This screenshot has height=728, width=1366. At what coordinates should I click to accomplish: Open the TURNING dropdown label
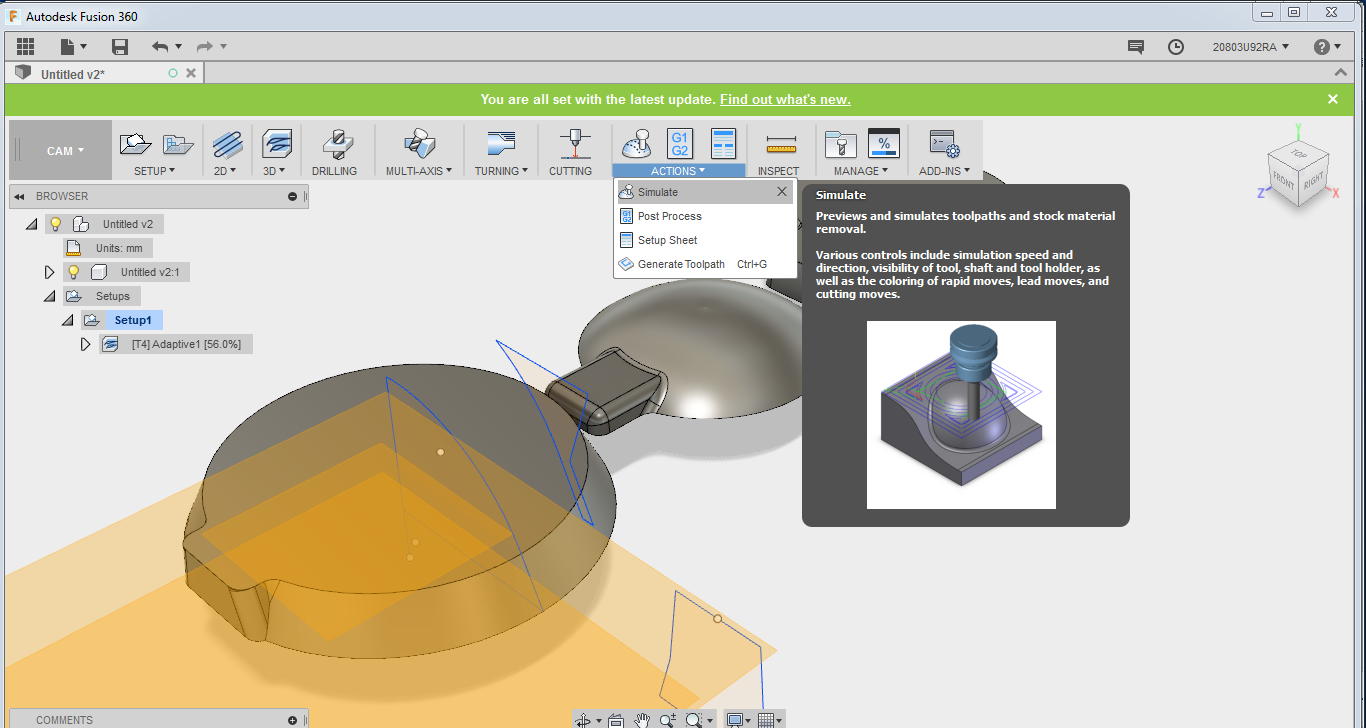501,171
